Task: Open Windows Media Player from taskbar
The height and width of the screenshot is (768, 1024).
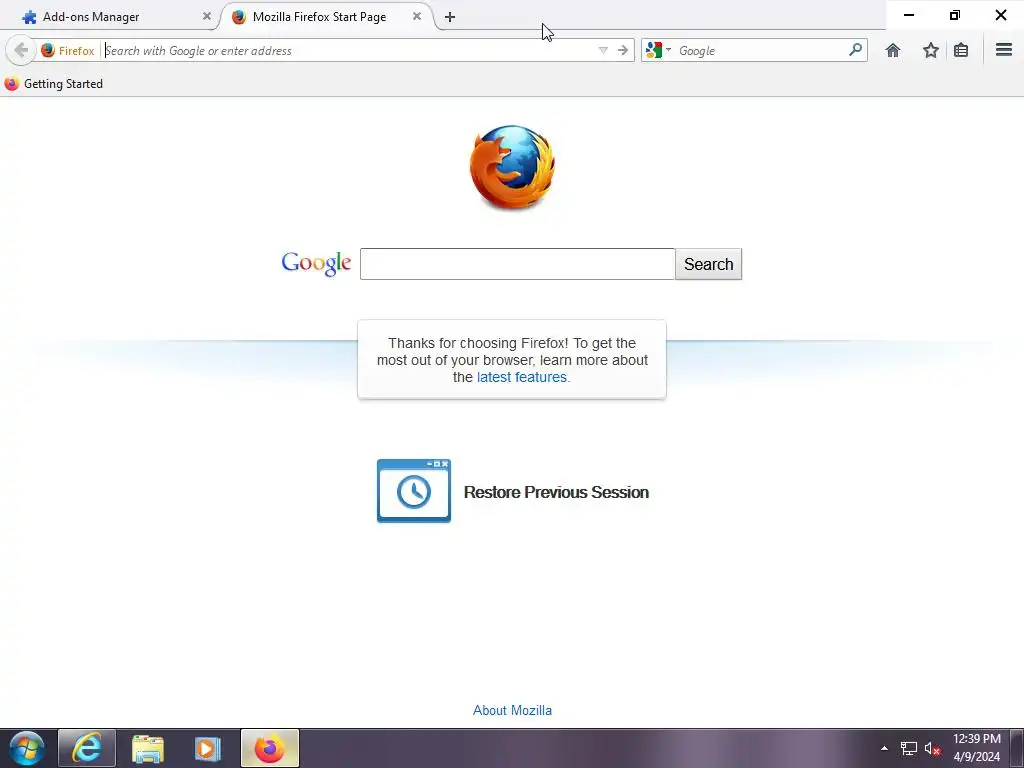Action: point(208,748)
